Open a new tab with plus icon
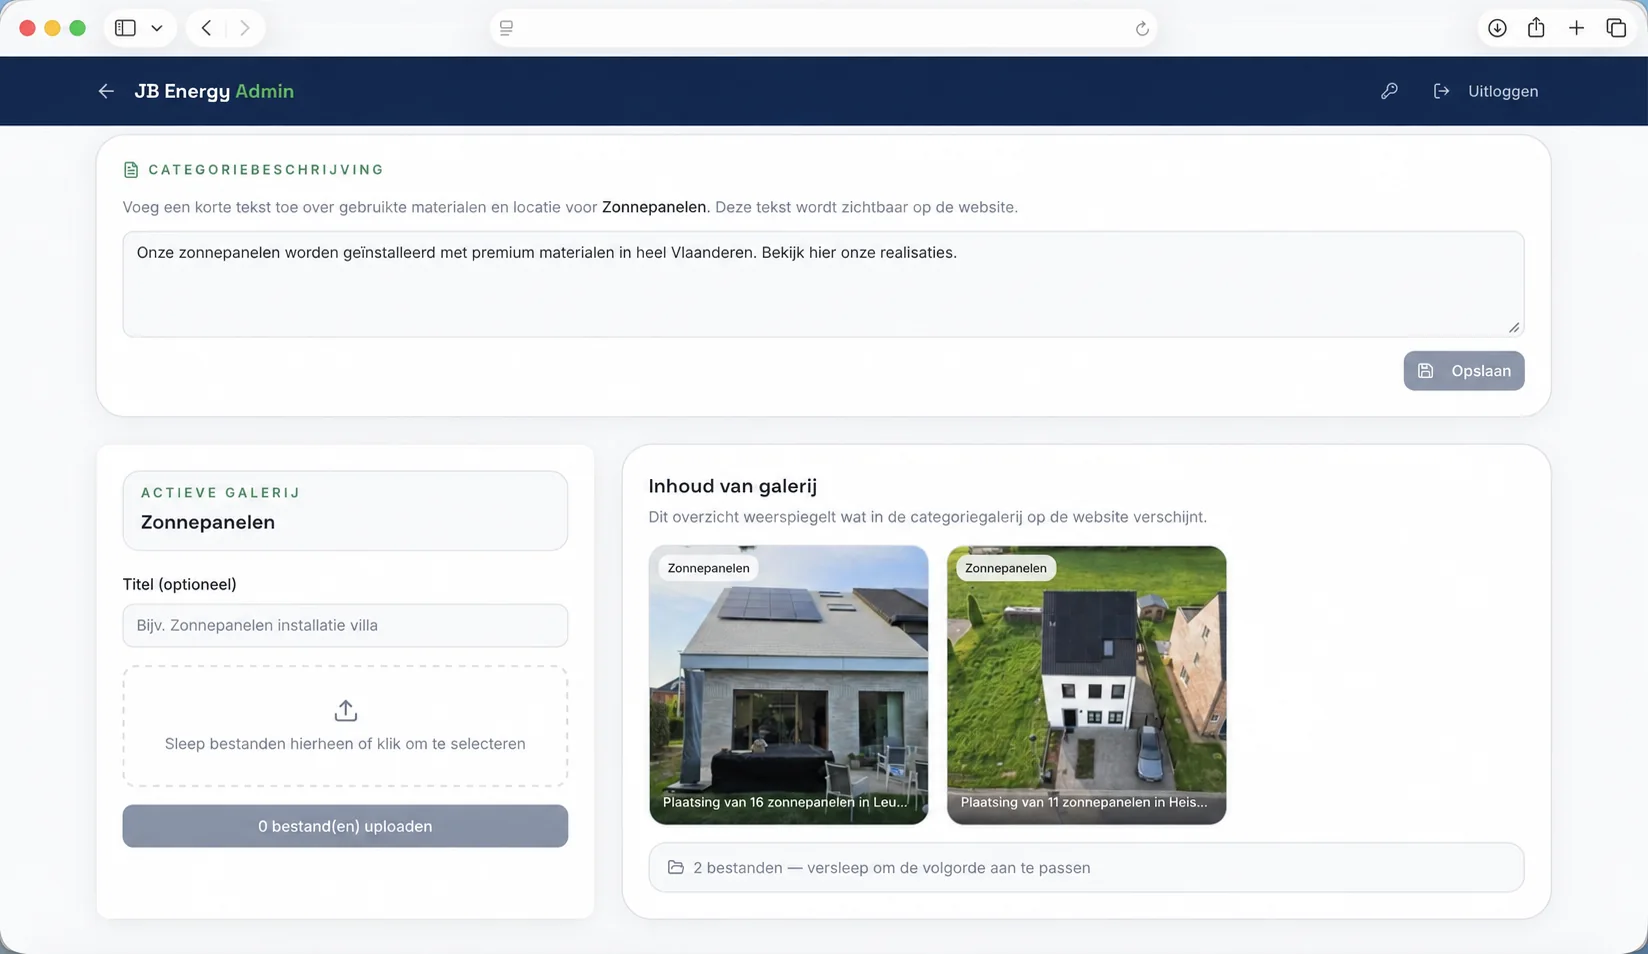The height and width of the screenshot is (954, 1648). click(x=1576, y=28)
